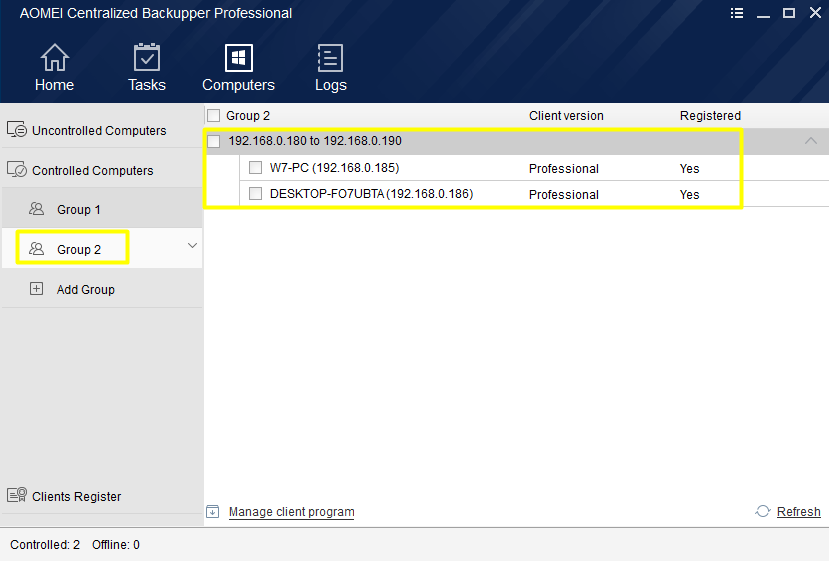Click the Clients Register certificate icon

16,495
